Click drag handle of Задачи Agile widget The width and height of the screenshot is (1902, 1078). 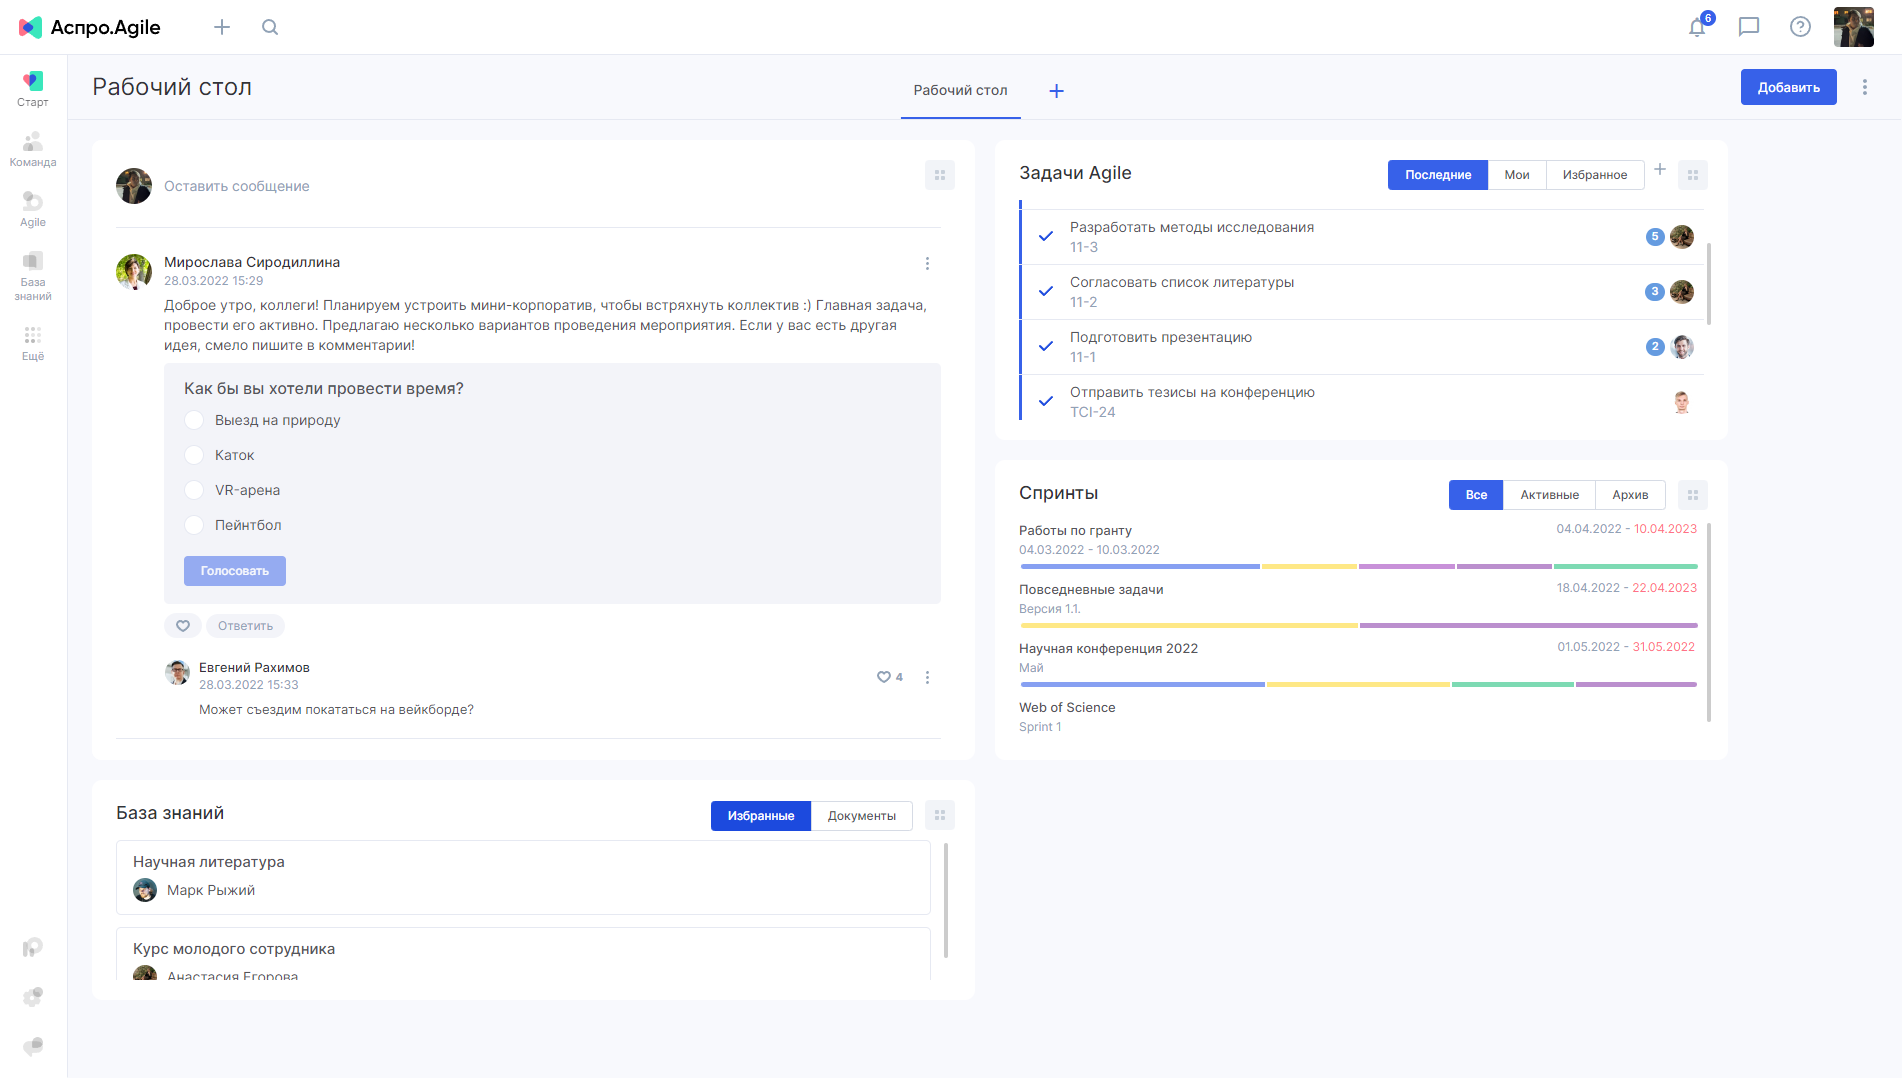[x=1693, y=175]
